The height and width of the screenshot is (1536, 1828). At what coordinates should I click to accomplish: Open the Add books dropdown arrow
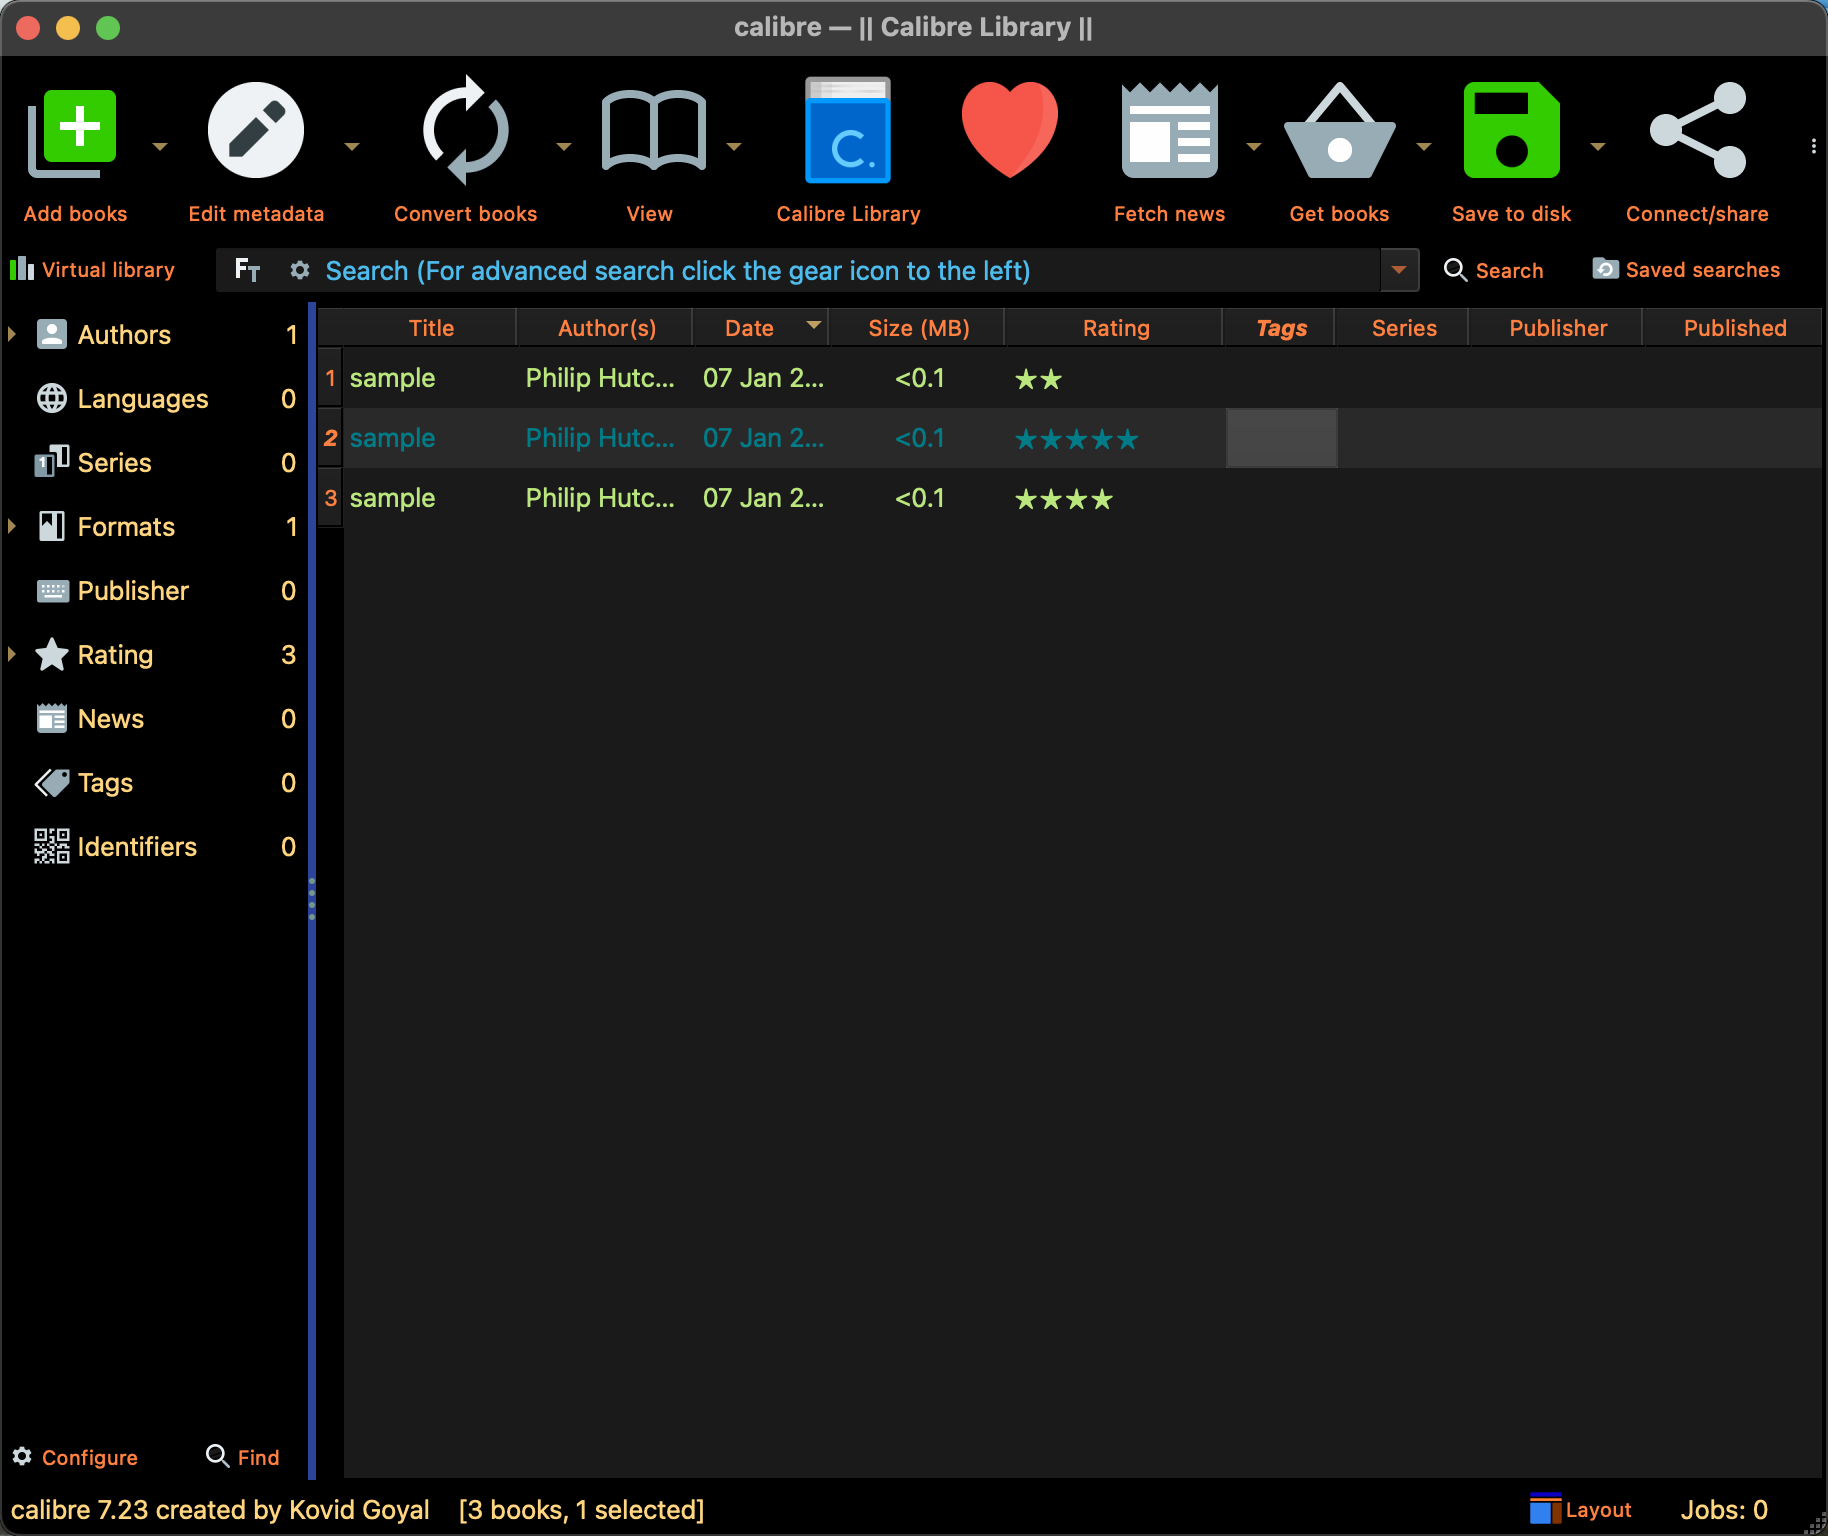160,147
